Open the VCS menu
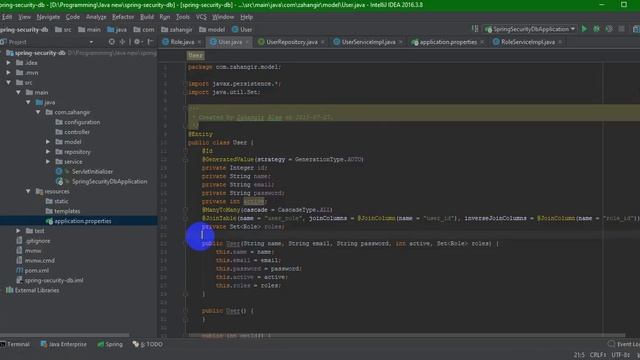This screenshot has width=640, height=360. coord(201,17)
